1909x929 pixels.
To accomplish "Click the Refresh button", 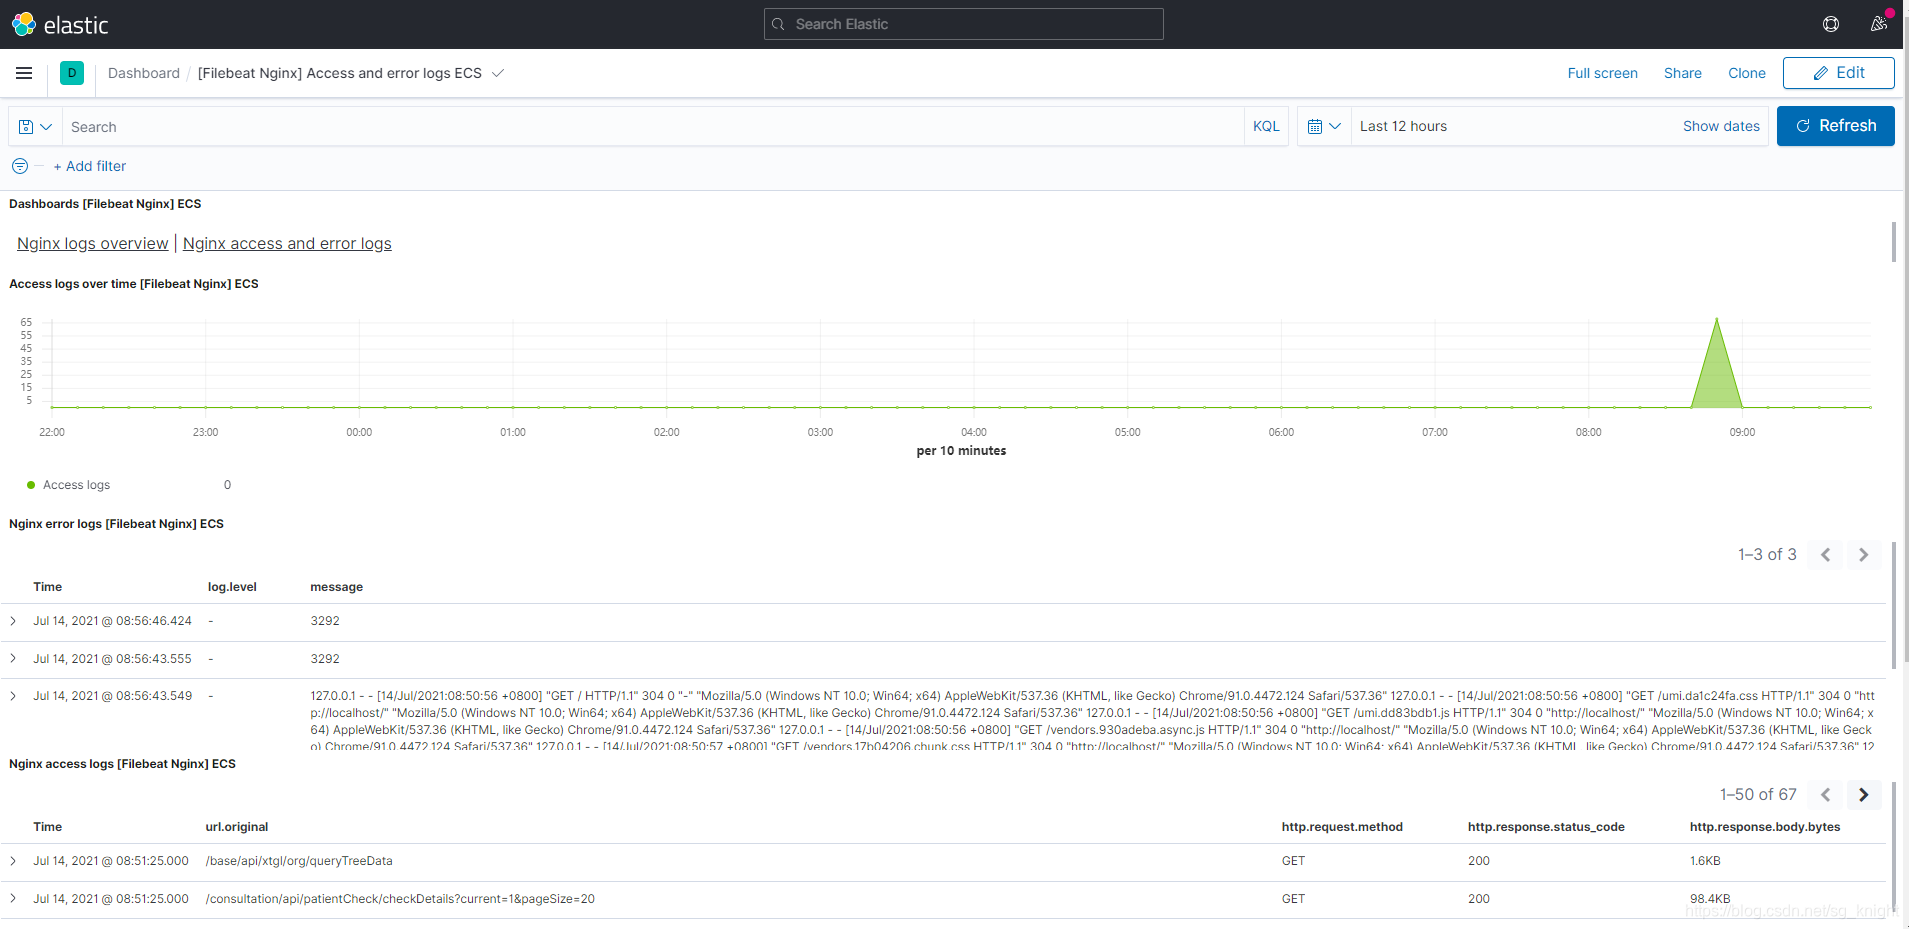I will pyautogui.click(x=1835, y=126).
